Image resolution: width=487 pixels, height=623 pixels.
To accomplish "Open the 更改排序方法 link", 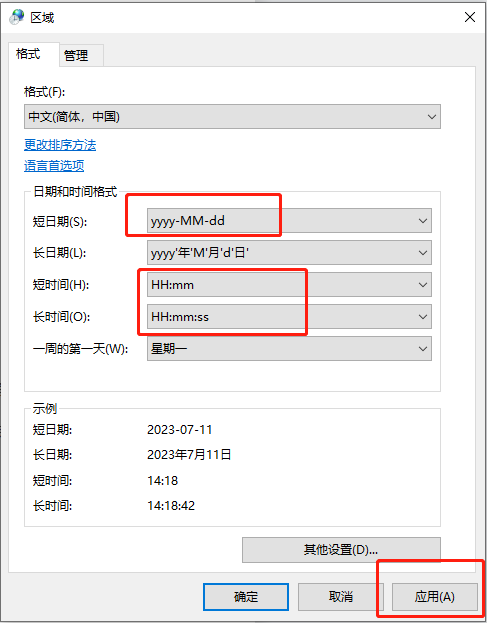I will tap(60, 145).
